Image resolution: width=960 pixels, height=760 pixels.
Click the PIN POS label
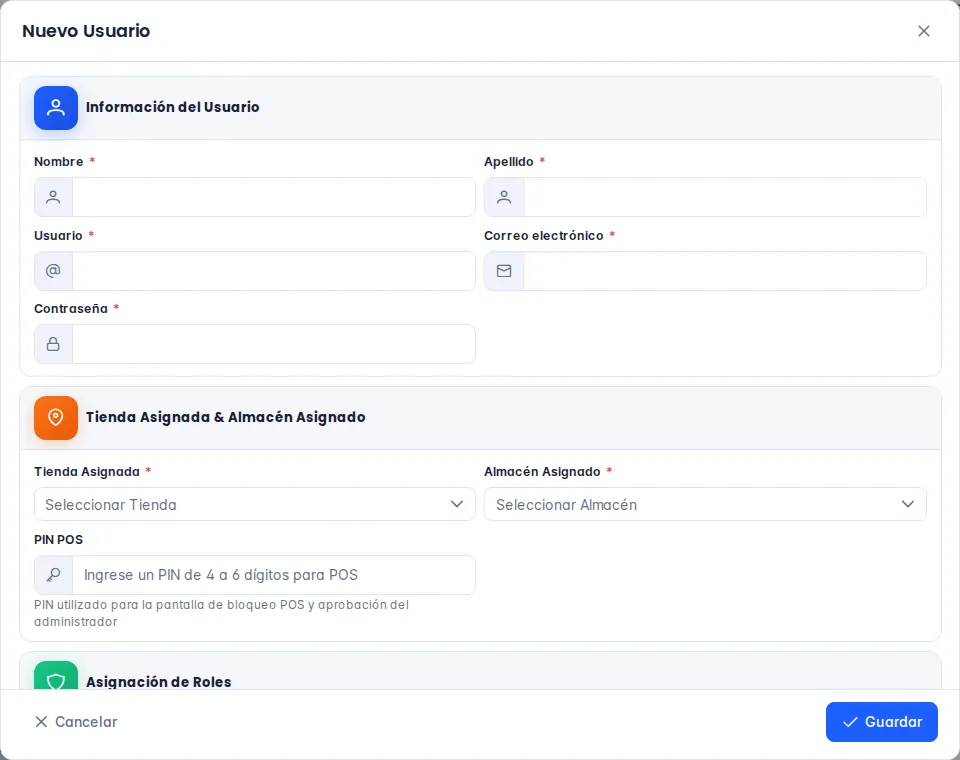click(x=58, y=540)
